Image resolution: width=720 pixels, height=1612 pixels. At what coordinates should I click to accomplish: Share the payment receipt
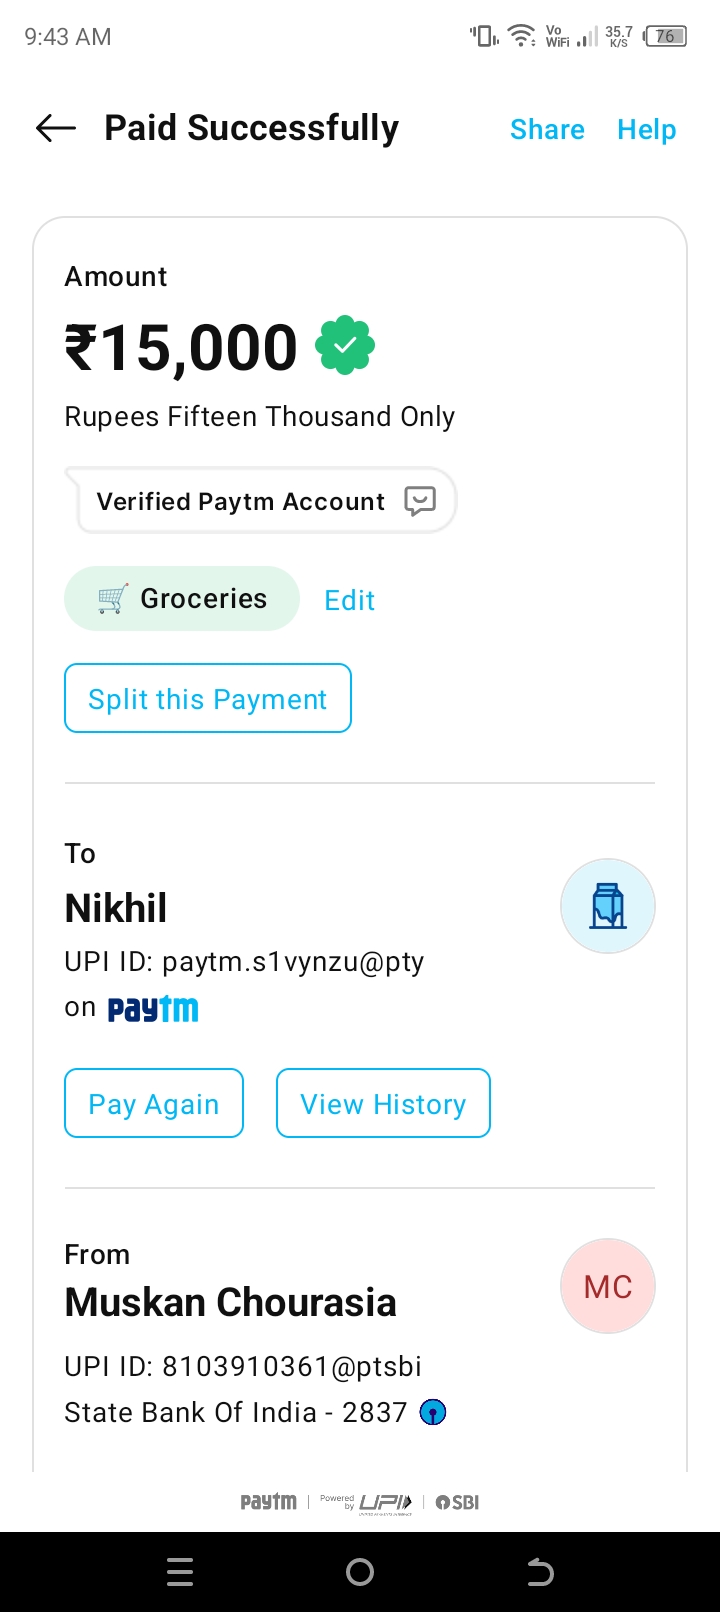coord(547,129)
